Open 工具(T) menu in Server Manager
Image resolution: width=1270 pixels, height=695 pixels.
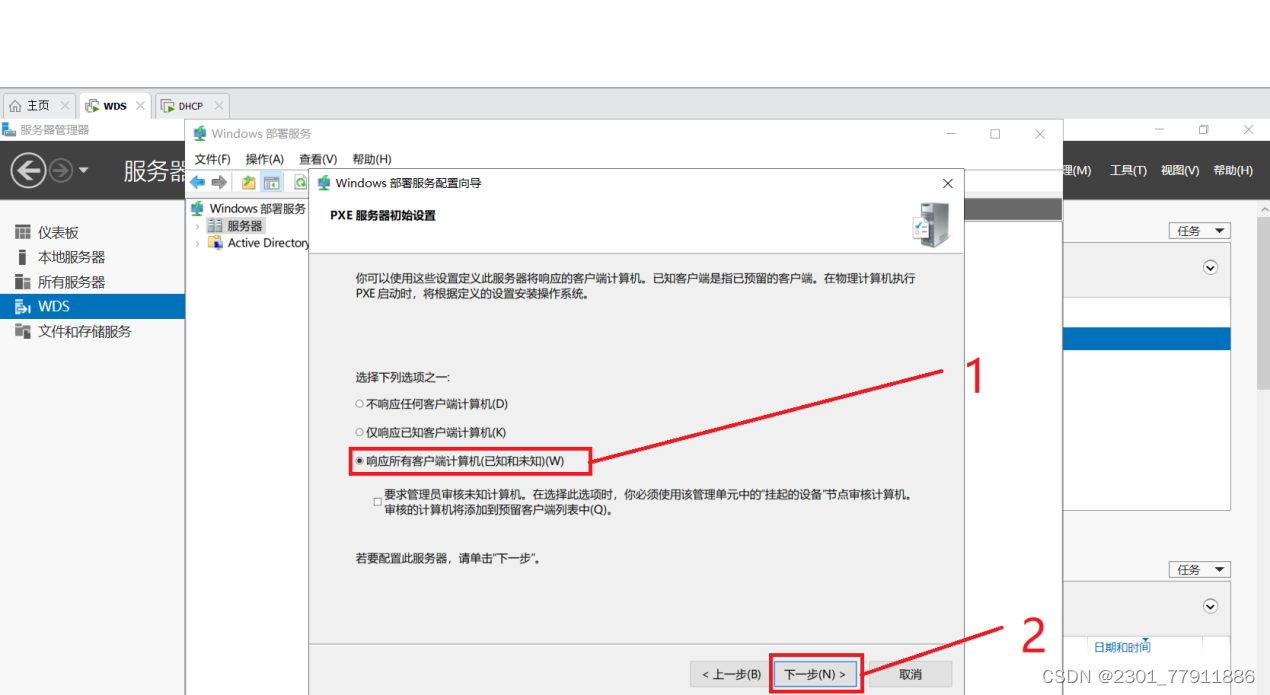(1128, 170)
